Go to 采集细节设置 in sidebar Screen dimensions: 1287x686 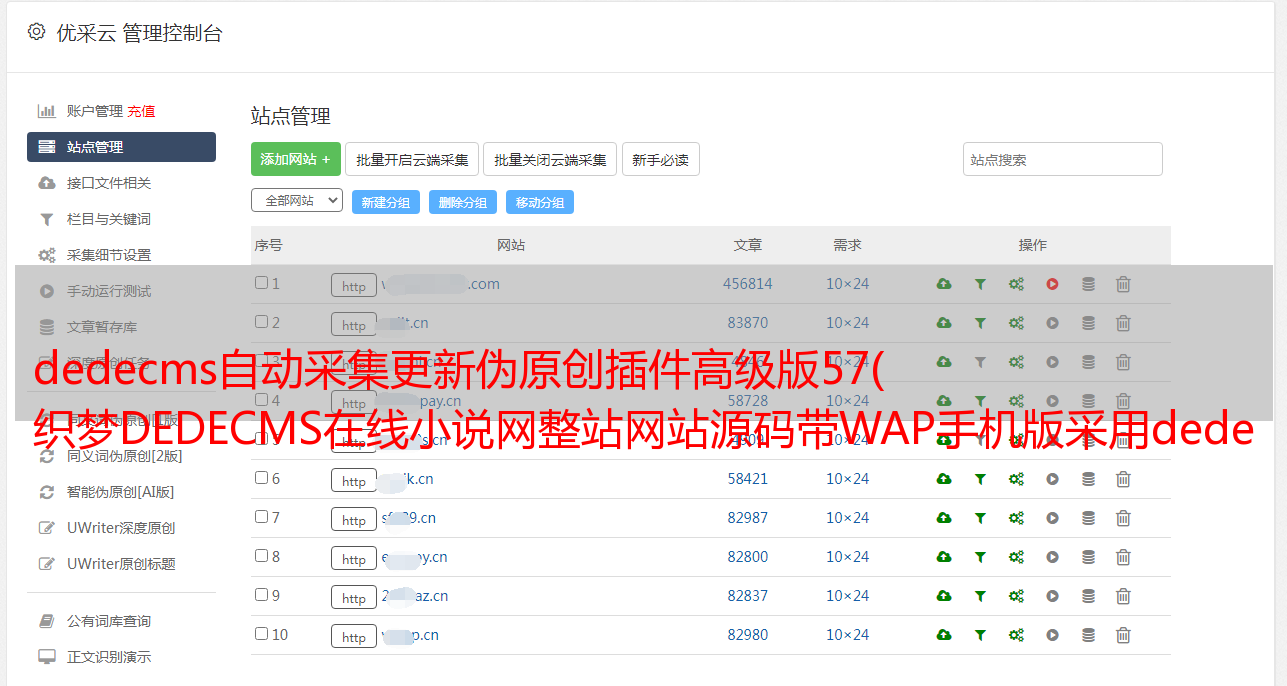click(x=109, y=255)
